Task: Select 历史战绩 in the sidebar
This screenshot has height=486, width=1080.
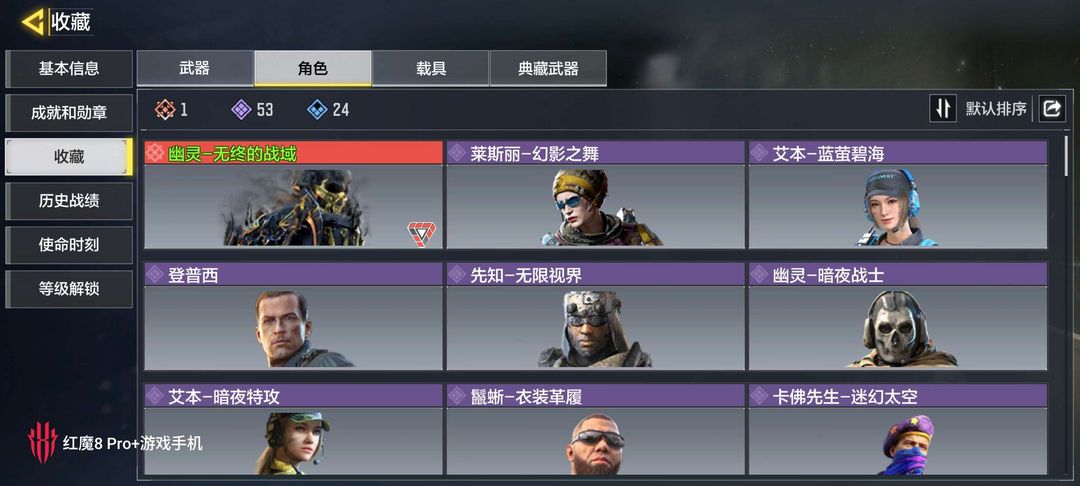Action: coord(69,201)
